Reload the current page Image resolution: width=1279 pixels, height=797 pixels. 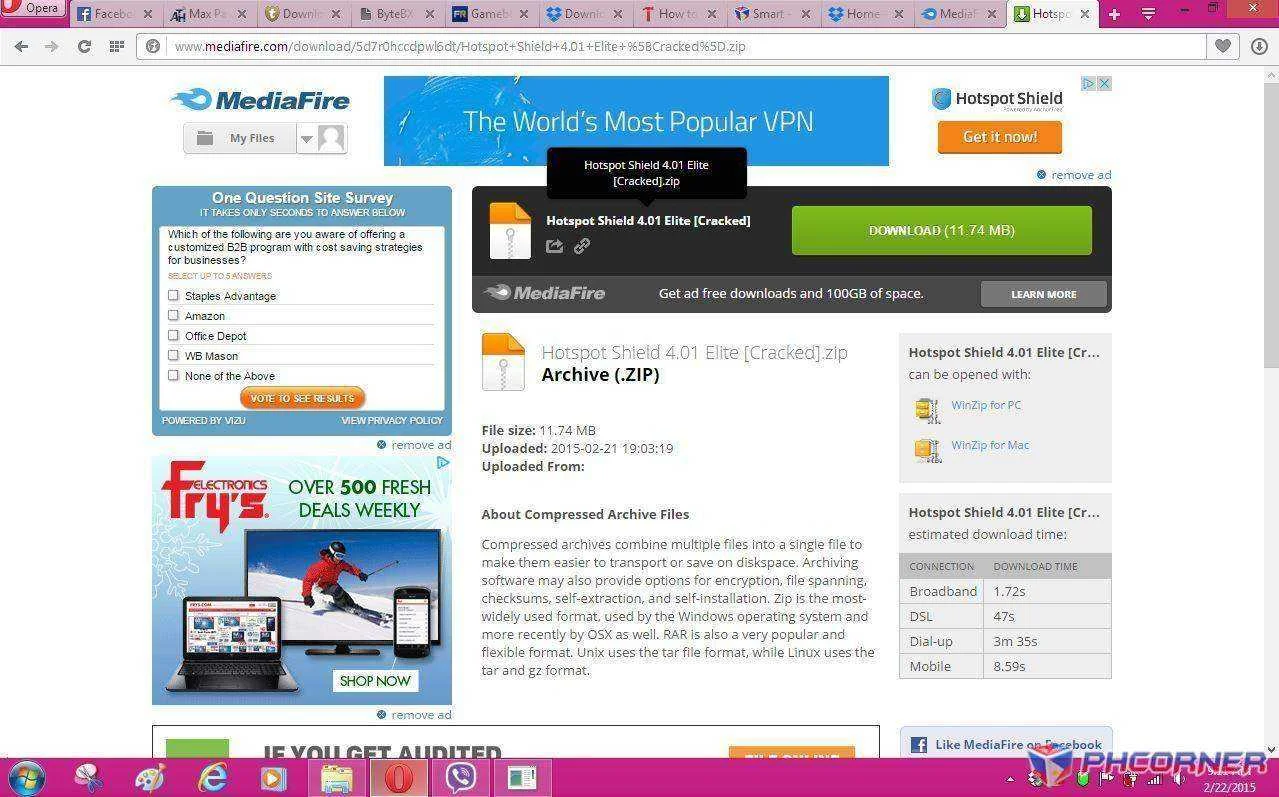coord(84,46)
